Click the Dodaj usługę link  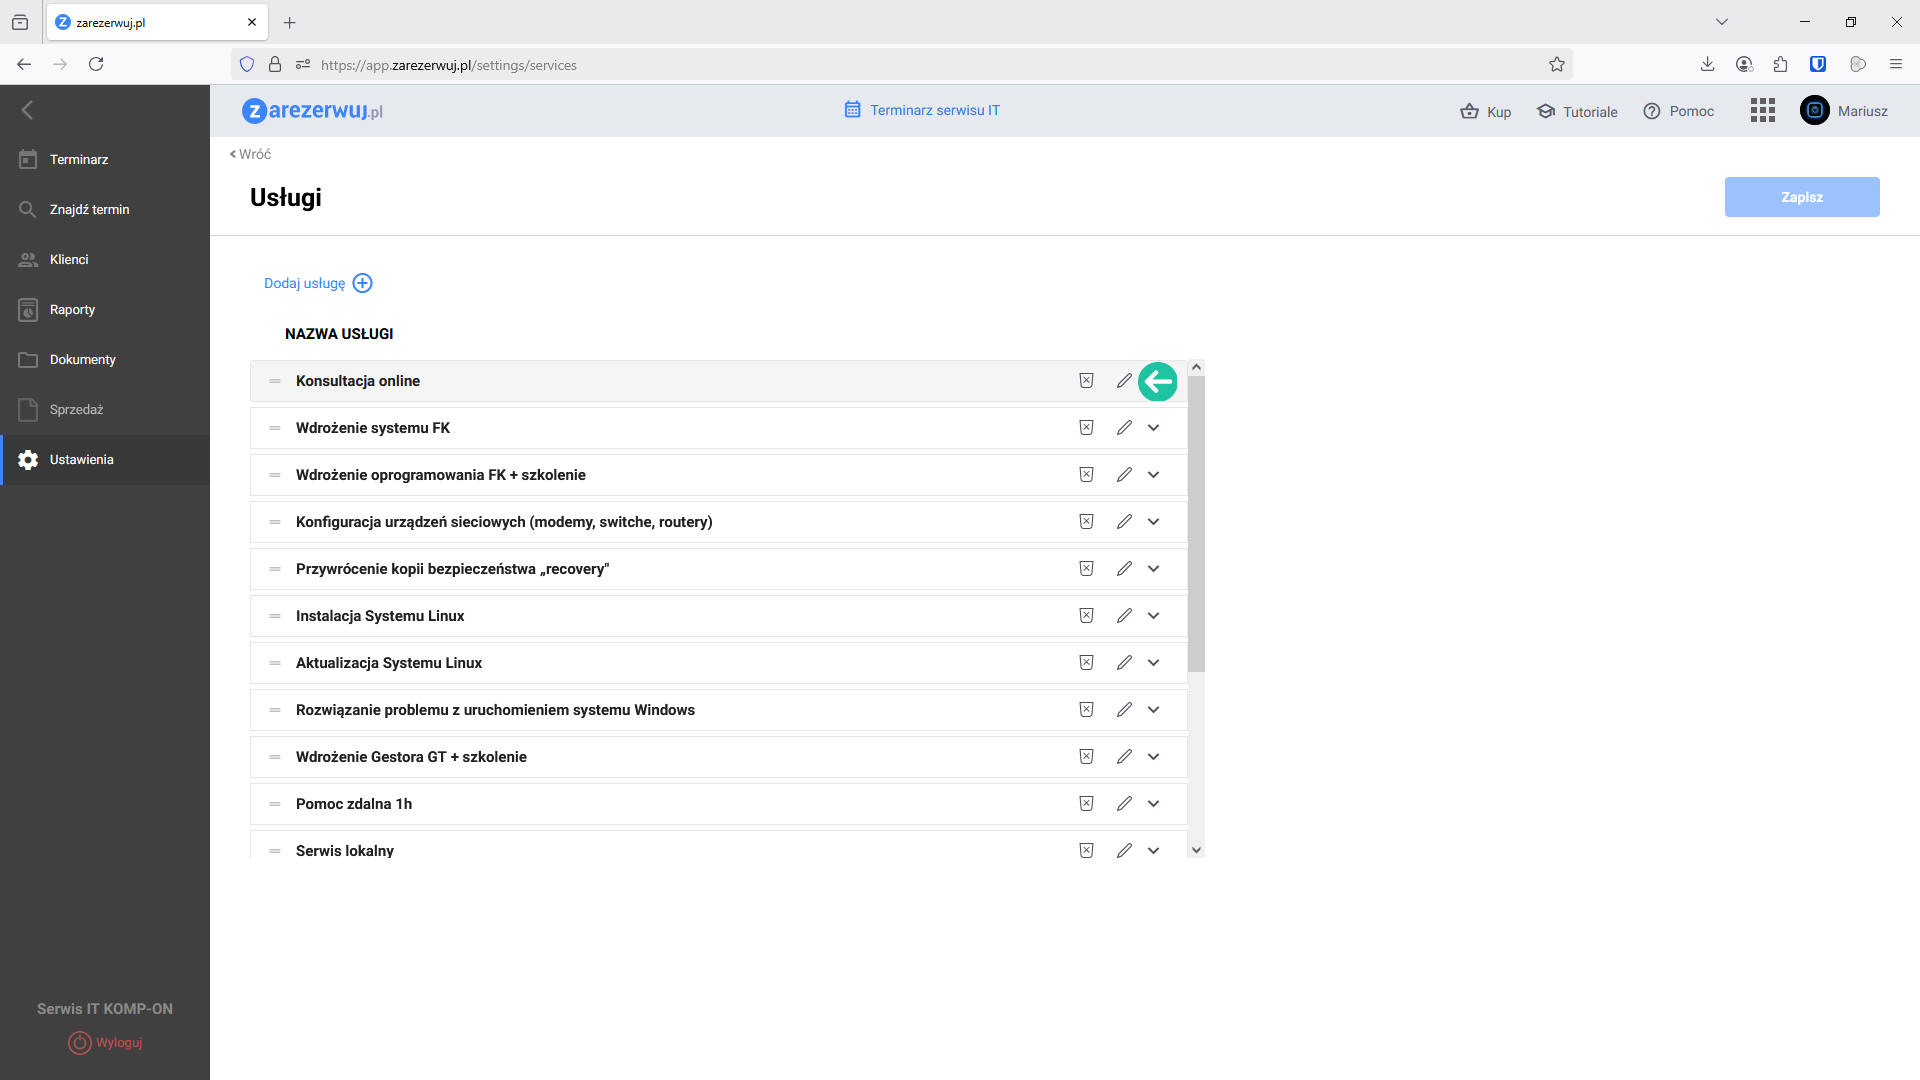[x=304, y=284]
